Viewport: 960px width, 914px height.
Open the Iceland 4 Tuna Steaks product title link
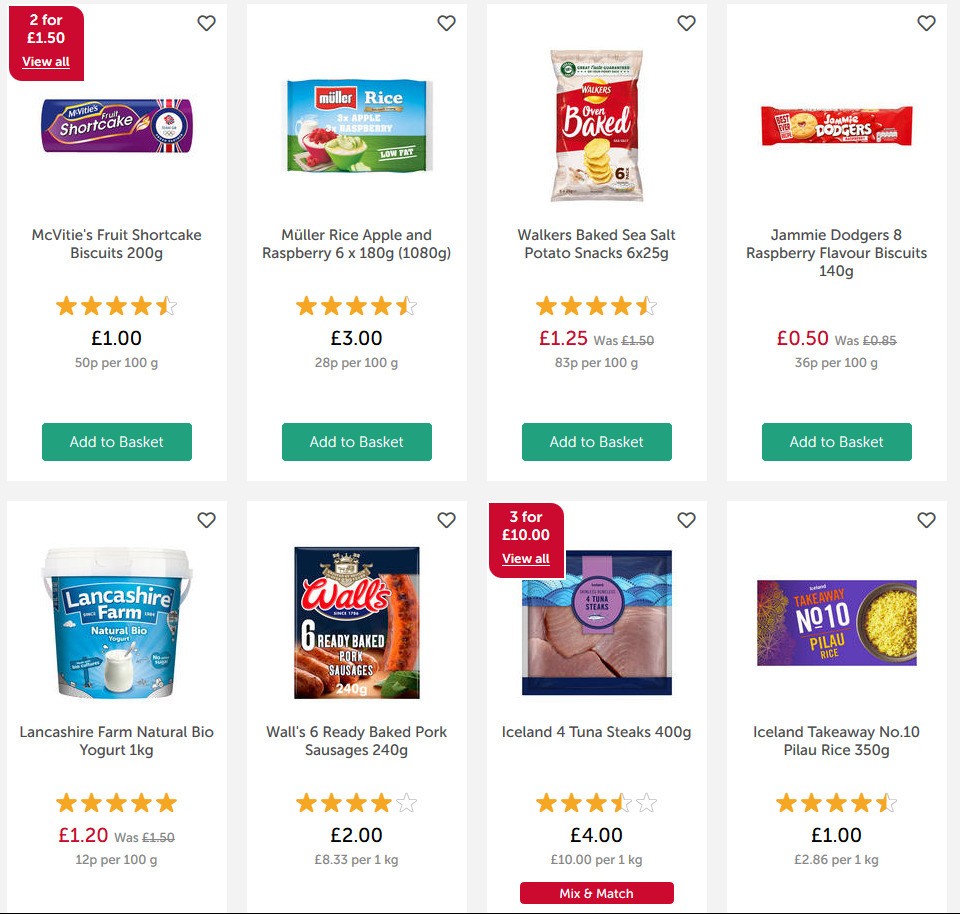tap(596, 732)
